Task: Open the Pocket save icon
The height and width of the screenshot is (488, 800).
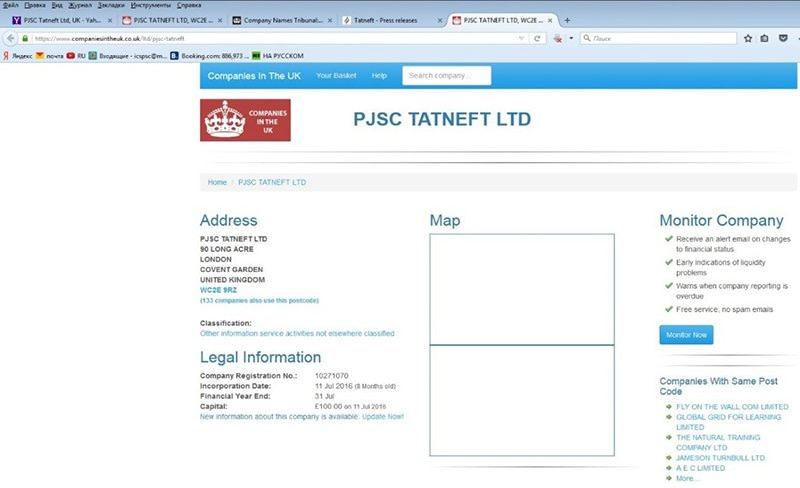Action: pyautogui.click(x=781, y=38)
